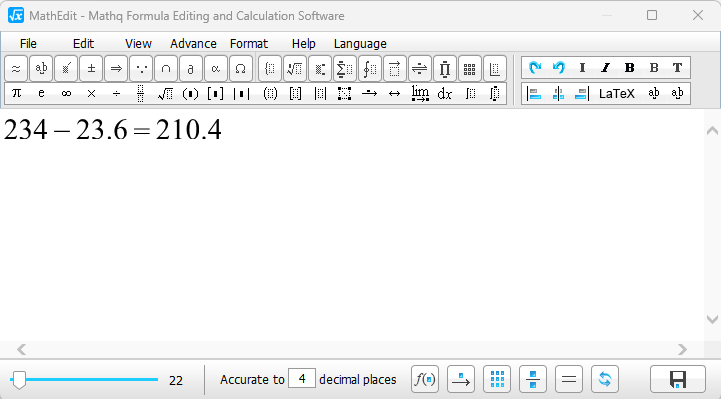Open the double arrow symbols palette
Viewport: 721px width, 399px height.
(116, 69)
